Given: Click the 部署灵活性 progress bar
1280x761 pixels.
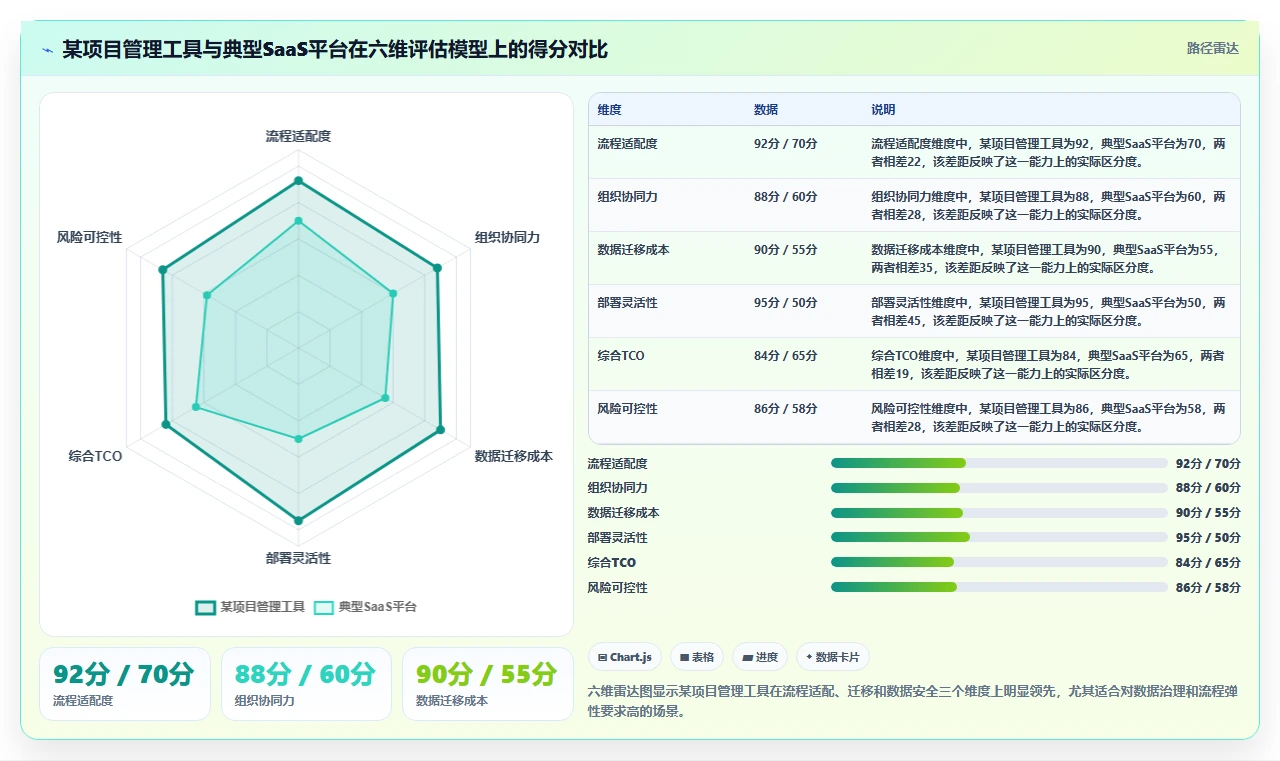Looking at the screenshot, I should coord(999,537).
